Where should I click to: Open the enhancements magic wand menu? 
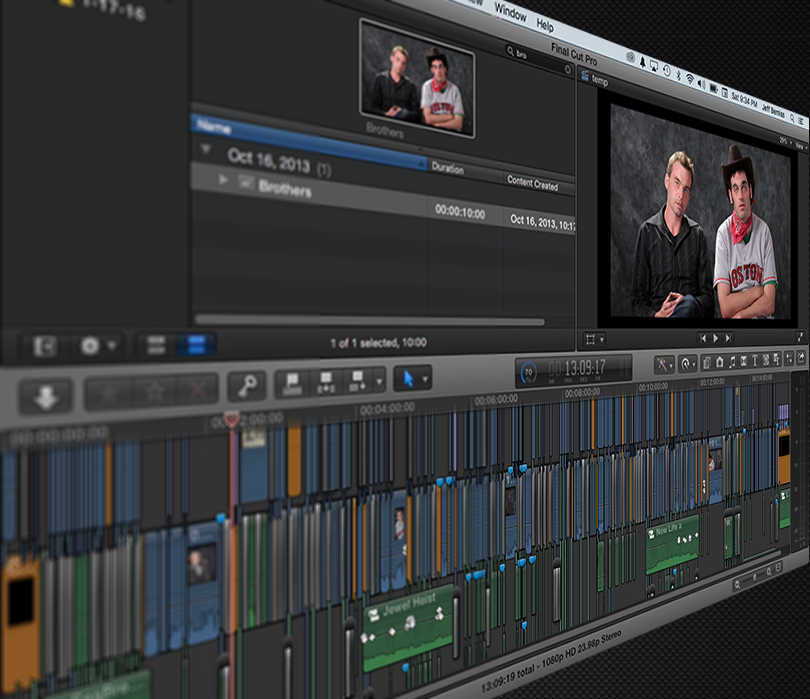(x=664, y=364)
